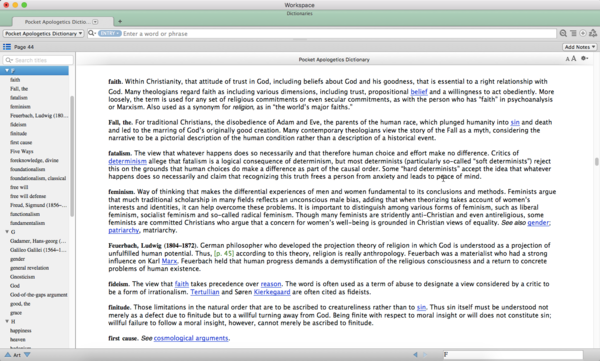Click the research magnifier icon right of search field
This screenshot has height=361, width=600.
tap(563, 33)
